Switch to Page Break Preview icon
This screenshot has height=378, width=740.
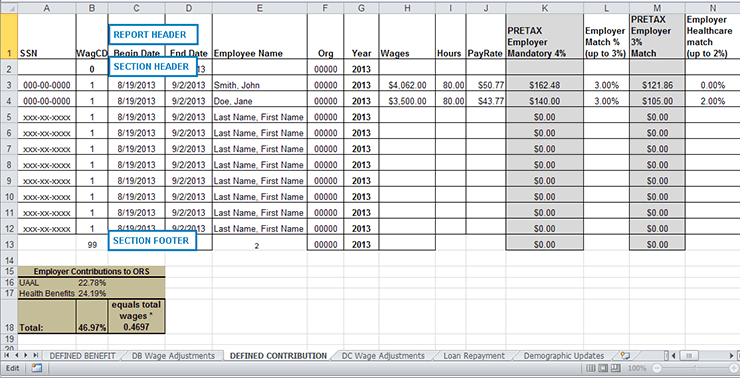[616, 368]
